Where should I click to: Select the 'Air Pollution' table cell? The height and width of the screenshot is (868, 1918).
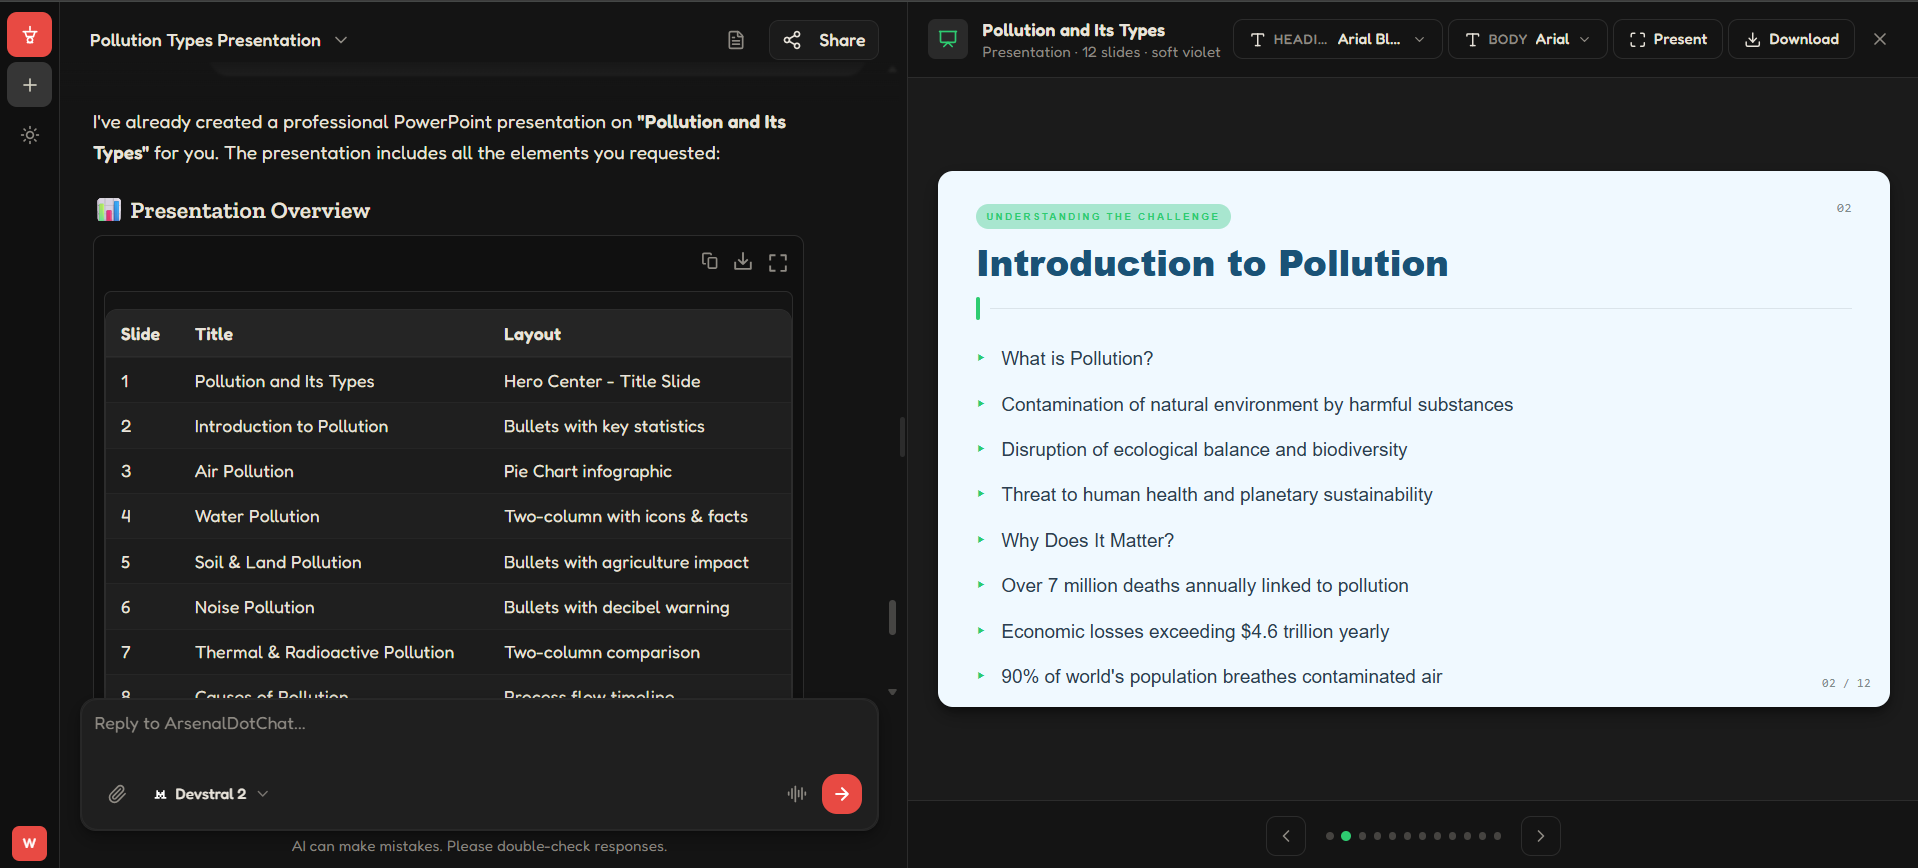click(x=244, y=471)
